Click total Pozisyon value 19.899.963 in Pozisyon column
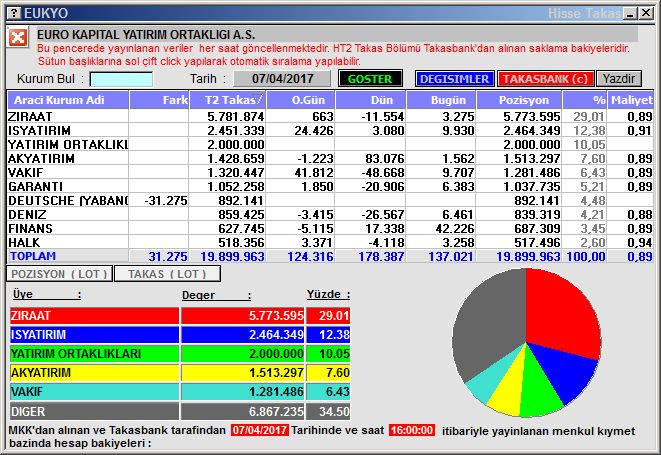The height and width of the screenshot is (455, 661). point(528,256)
